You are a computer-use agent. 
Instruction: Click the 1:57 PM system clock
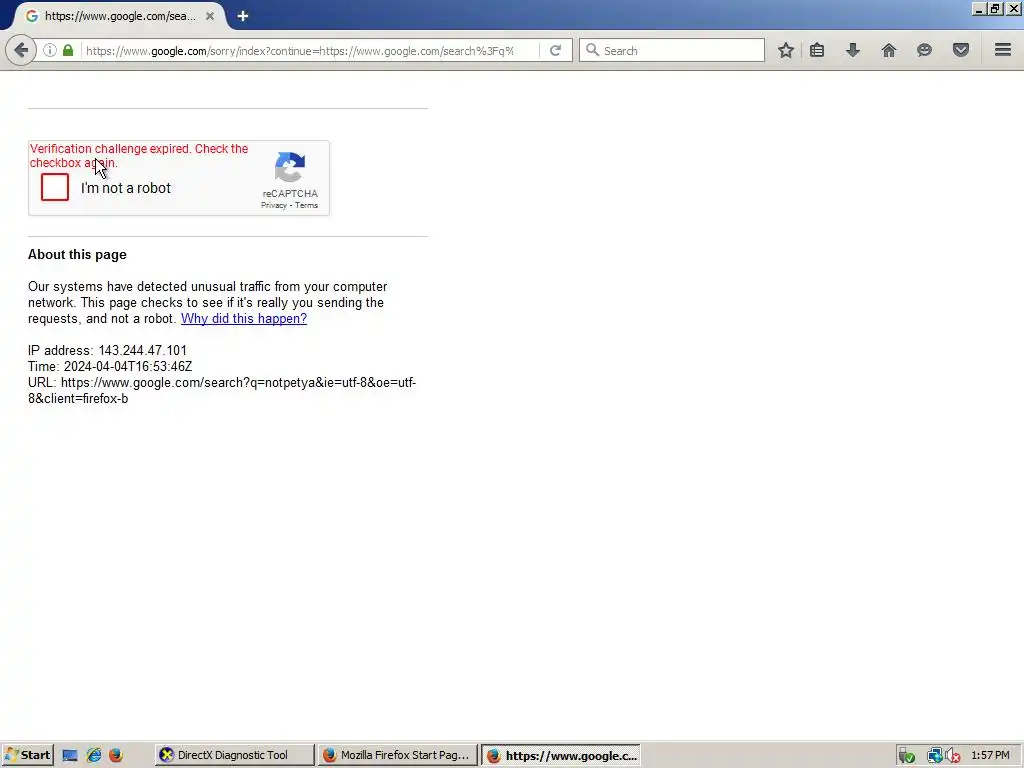point(991,756)
